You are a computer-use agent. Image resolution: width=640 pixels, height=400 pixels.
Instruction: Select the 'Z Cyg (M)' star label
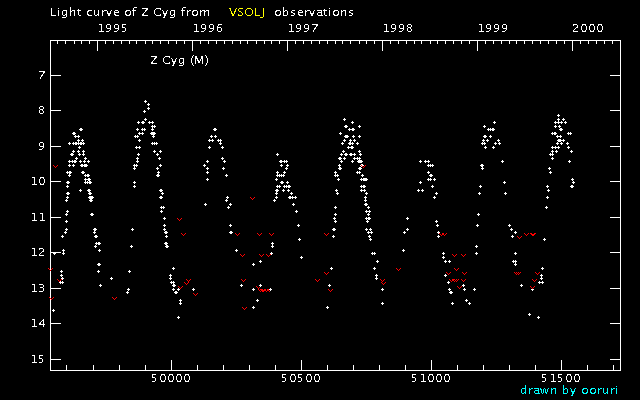click(179, 60)
